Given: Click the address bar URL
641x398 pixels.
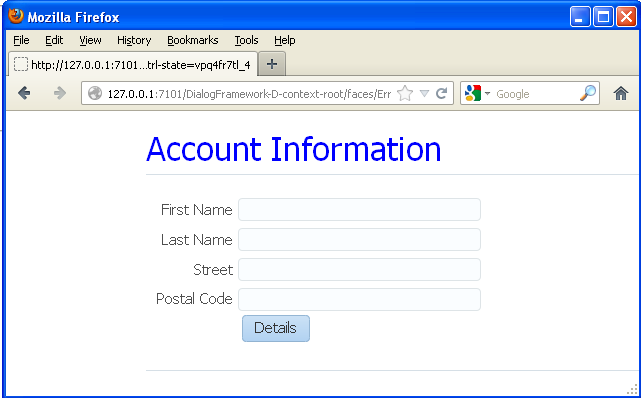Looking at the screenshot, I should (x=249, y=94).
